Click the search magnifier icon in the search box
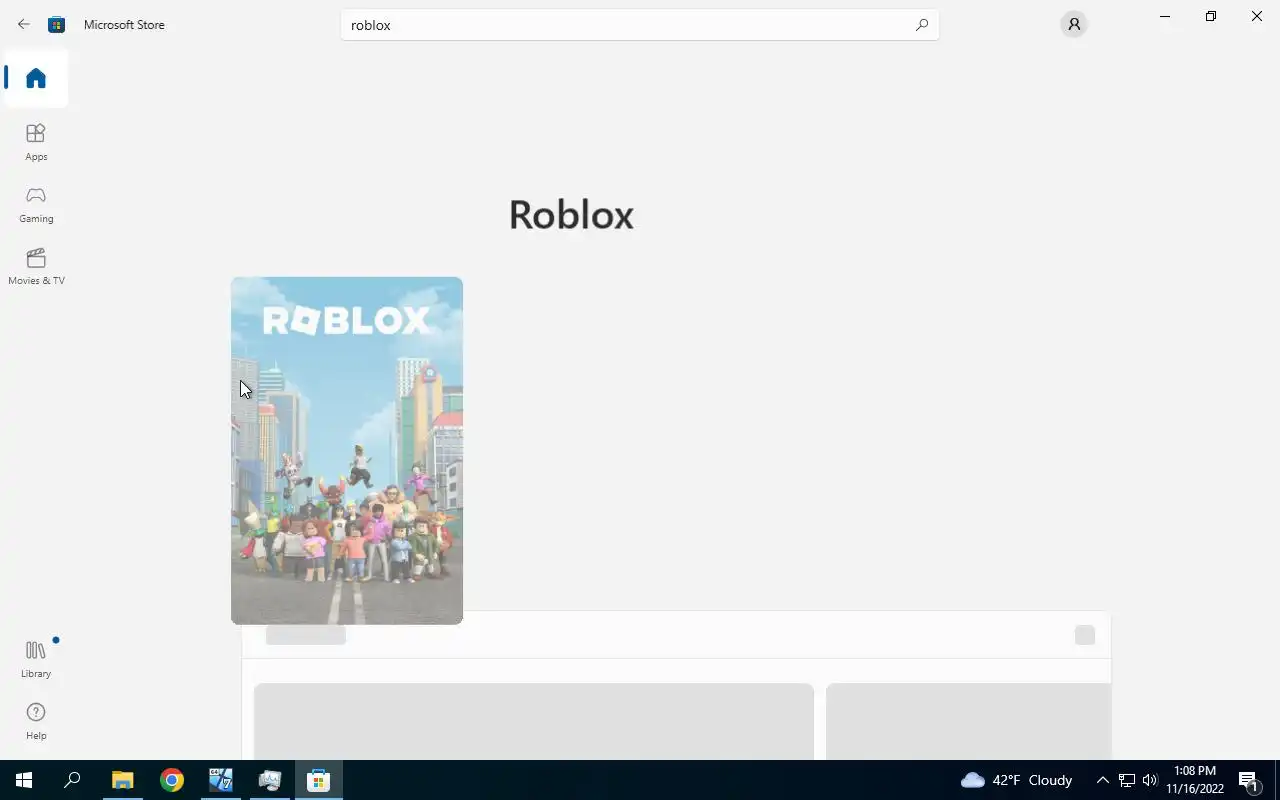This screenshot has width=1280, height=800. [922, 25]
